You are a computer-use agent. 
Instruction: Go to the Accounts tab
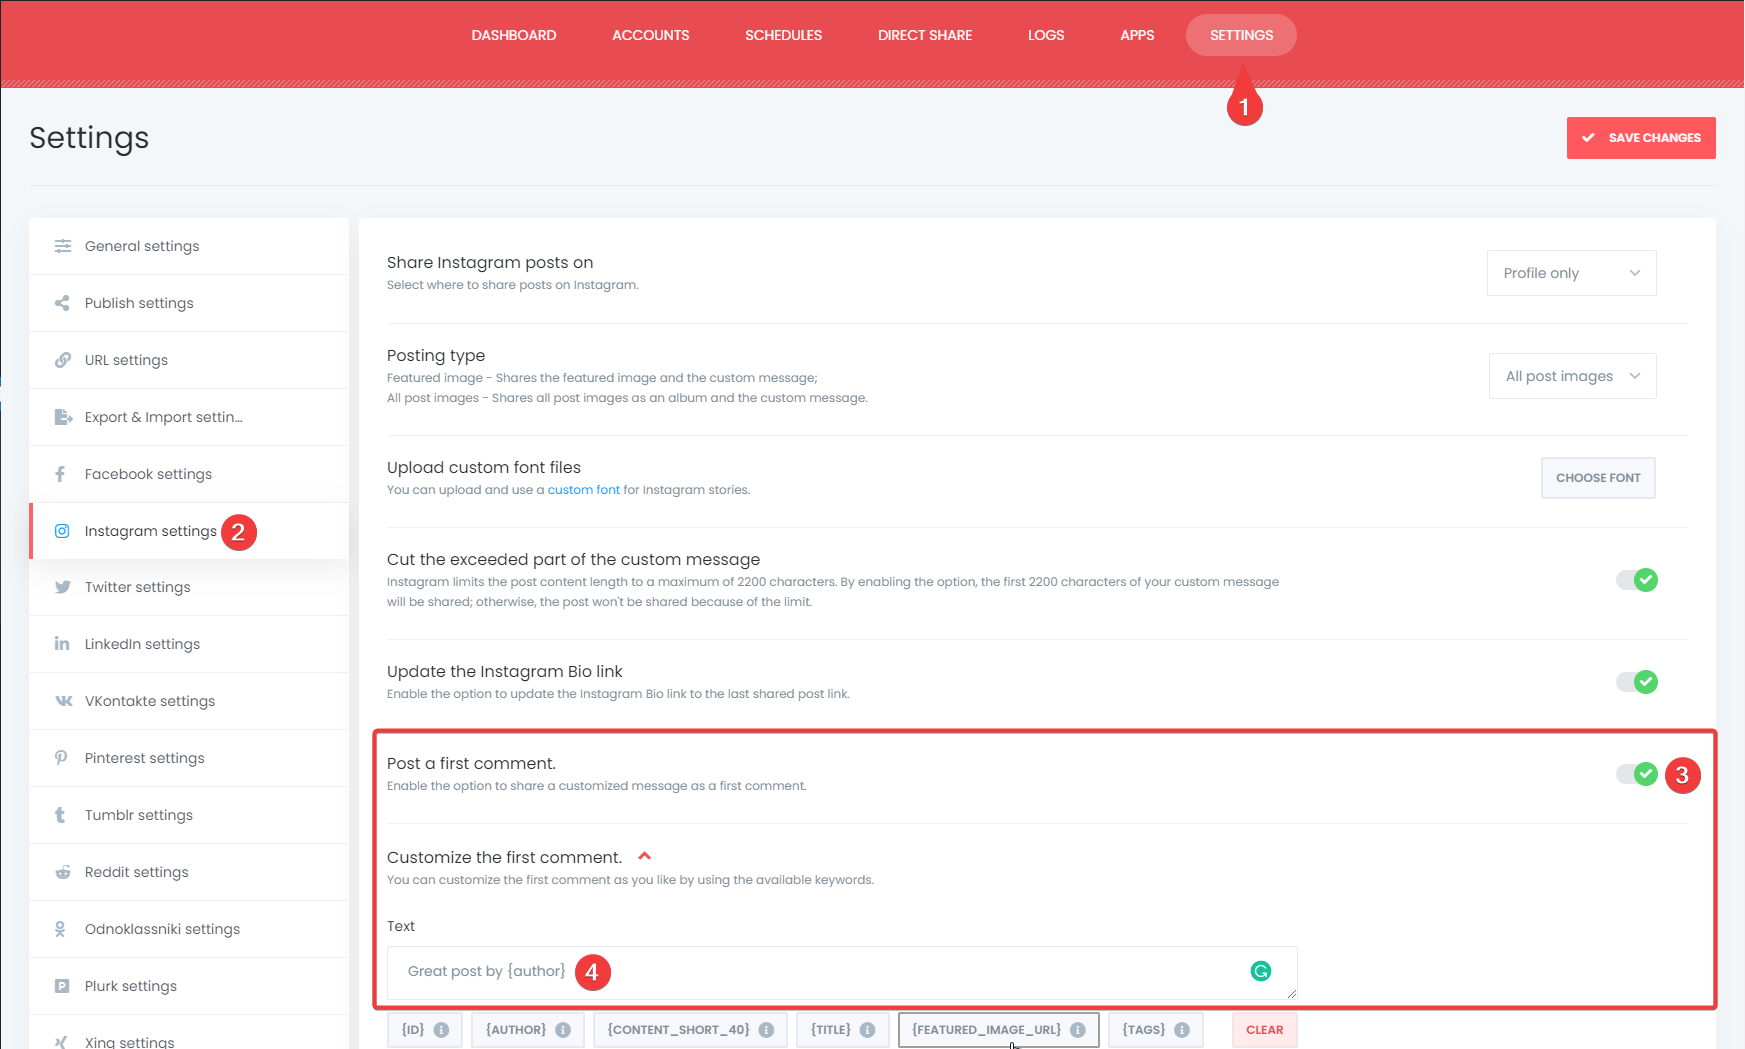point(651,35)
